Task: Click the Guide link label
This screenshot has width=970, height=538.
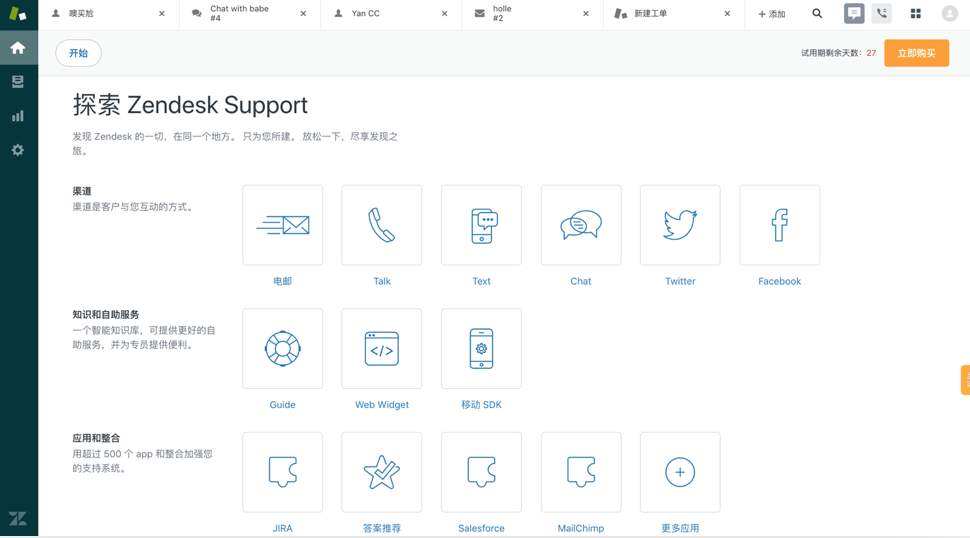Action: [x=283, y=405]
